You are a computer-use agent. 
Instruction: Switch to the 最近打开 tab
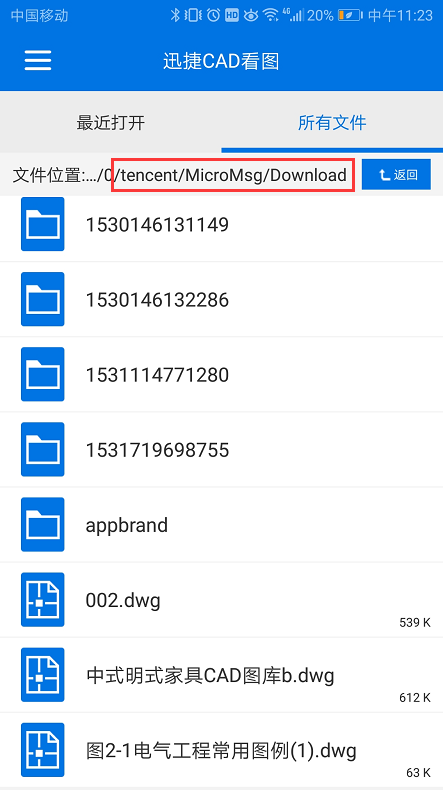click(x=111, y=122)
